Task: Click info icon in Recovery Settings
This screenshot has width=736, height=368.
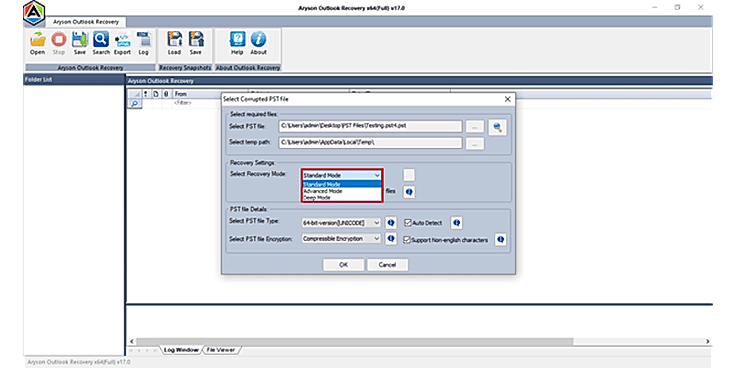Action: 409,192
